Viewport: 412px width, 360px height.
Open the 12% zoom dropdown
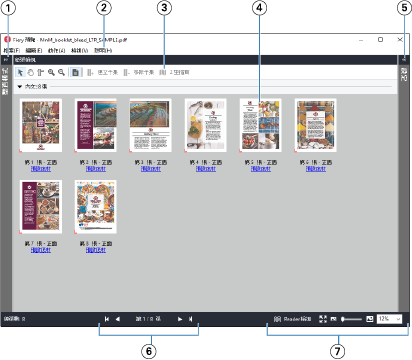point(389,319)
